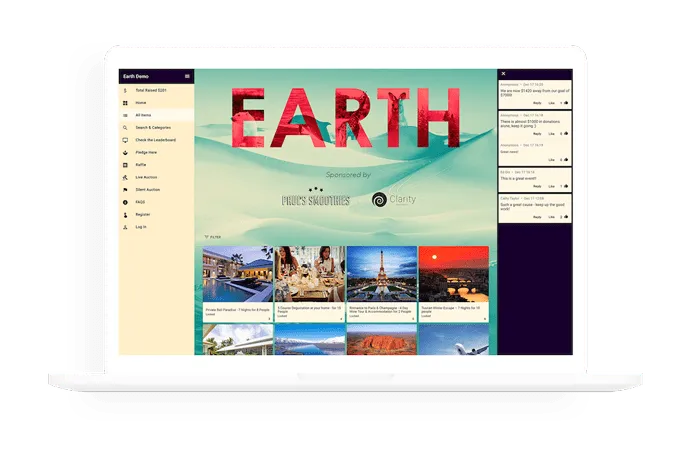Screen dimensions: 681x450
Task: Open Home via its grid icon
Action: tap(125, 103)
